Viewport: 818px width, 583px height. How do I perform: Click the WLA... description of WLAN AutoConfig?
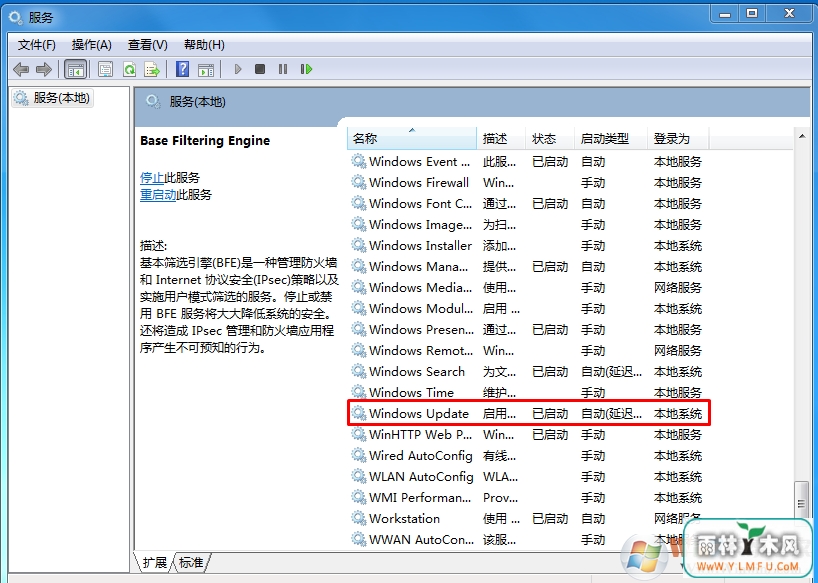500,477
